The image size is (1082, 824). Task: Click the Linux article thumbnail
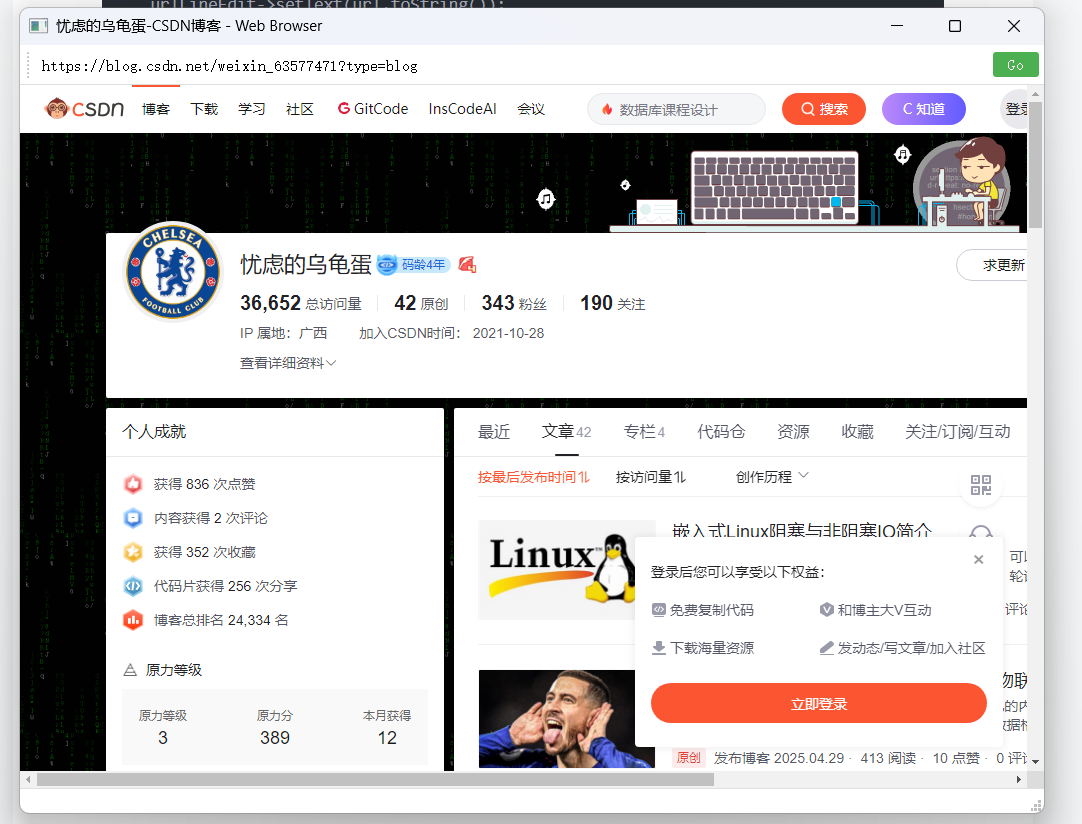557,570
